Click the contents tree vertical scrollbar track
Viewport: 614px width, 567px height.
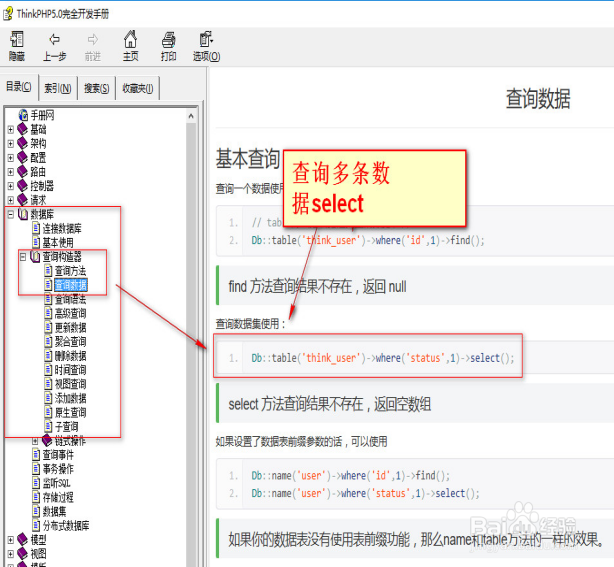tap(191, 345)
